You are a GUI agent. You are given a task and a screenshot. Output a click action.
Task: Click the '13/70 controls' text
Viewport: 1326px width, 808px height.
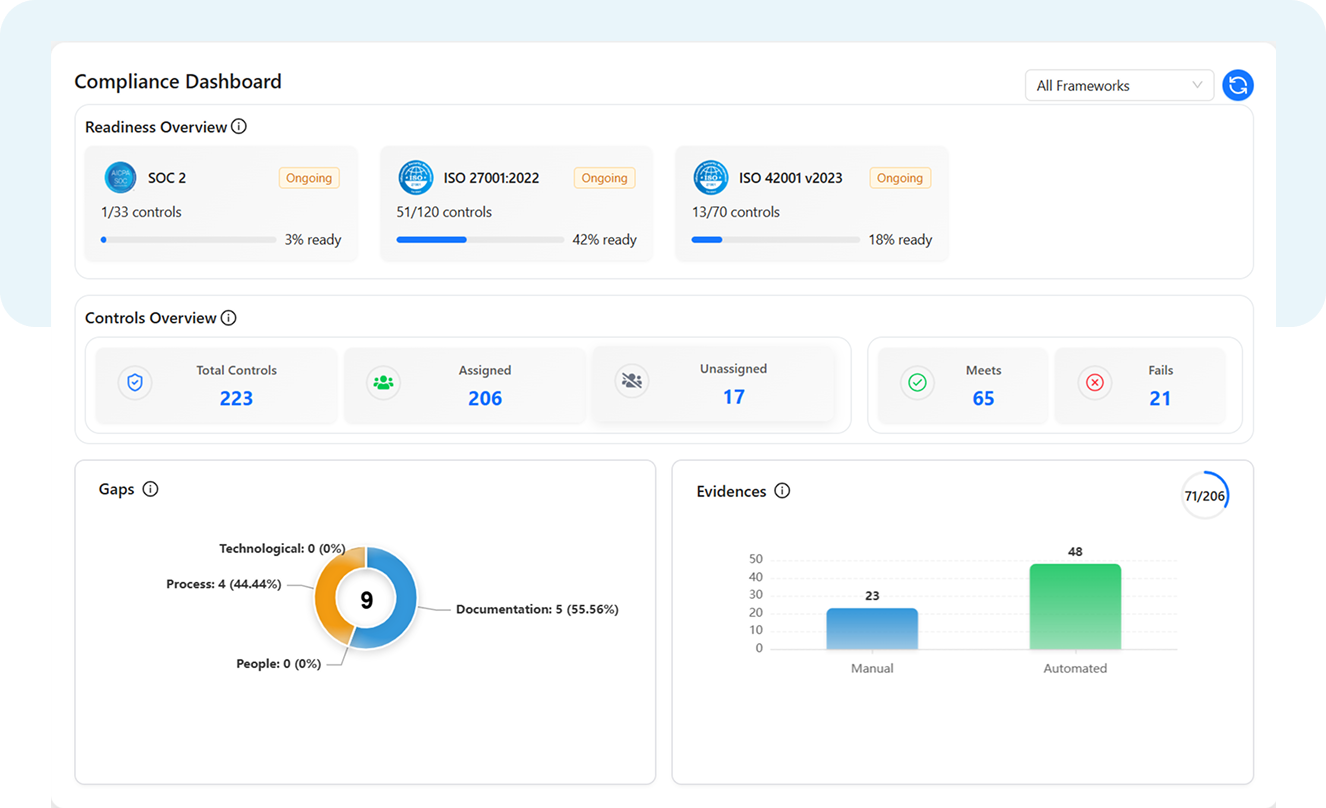pos(736,212)
